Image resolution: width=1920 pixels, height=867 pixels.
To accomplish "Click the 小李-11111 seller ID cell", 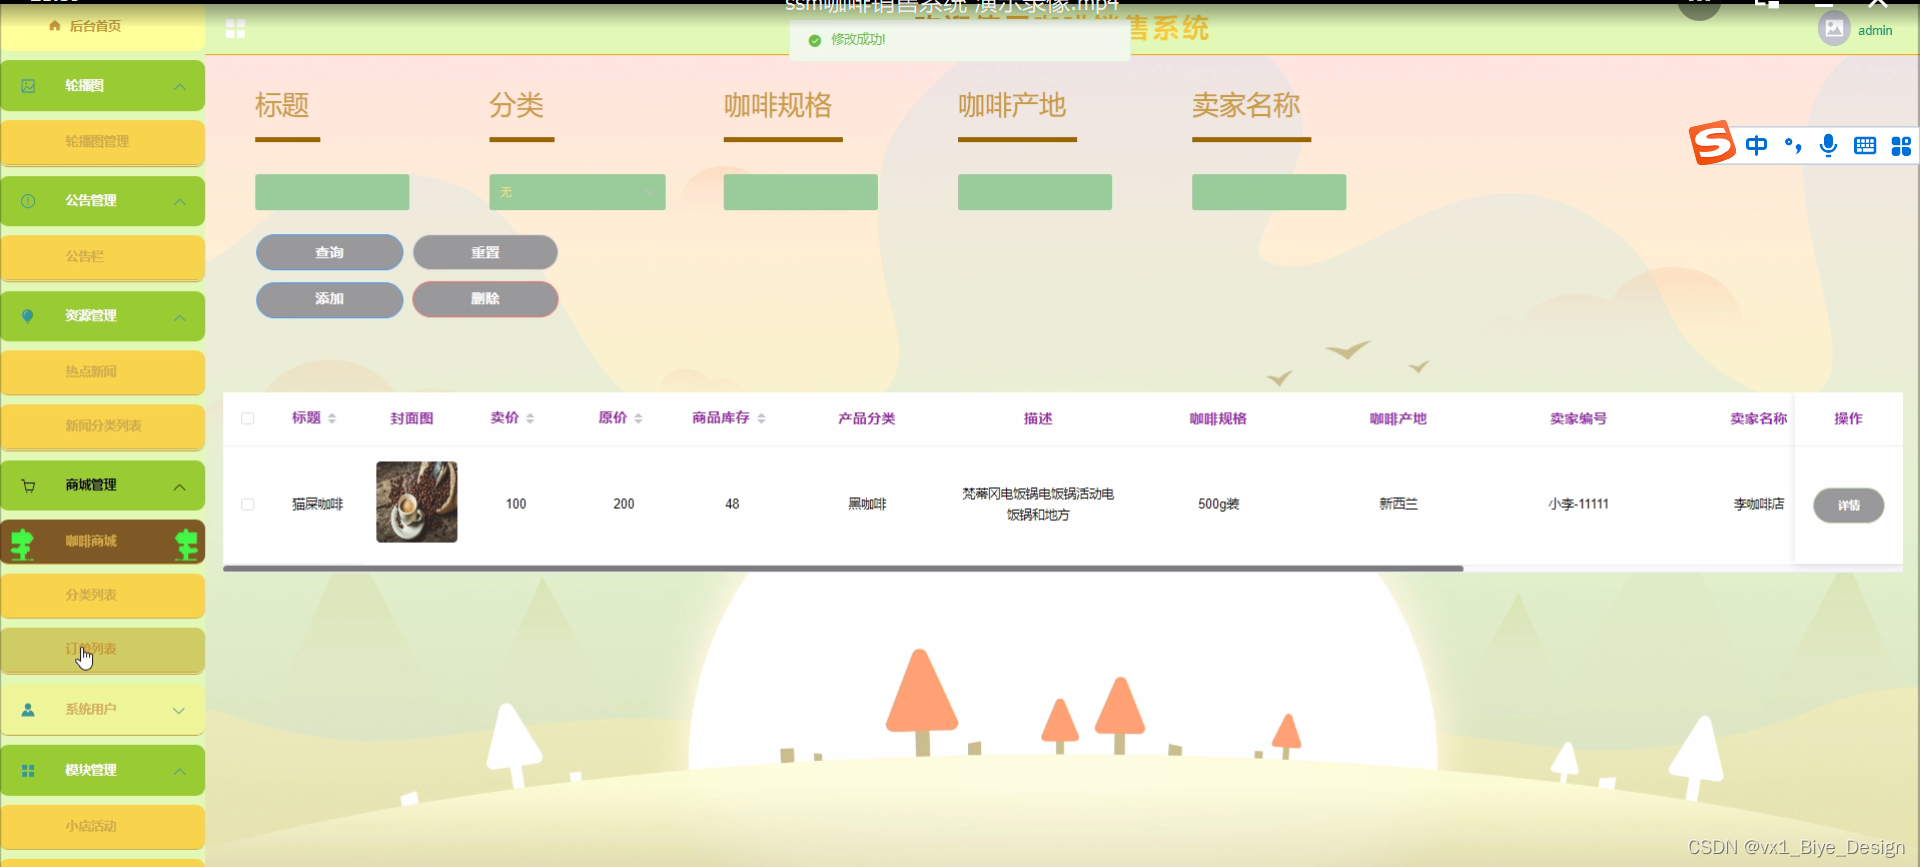I will (1578, 504).
